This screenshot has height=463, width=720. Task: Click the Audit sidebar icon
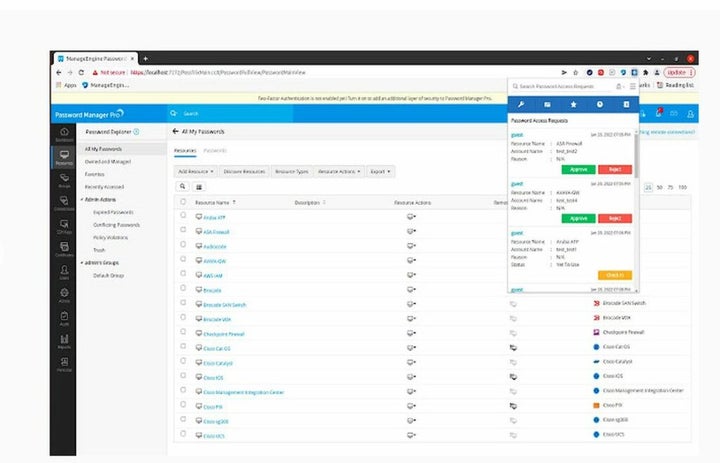(x=64, y=318)
